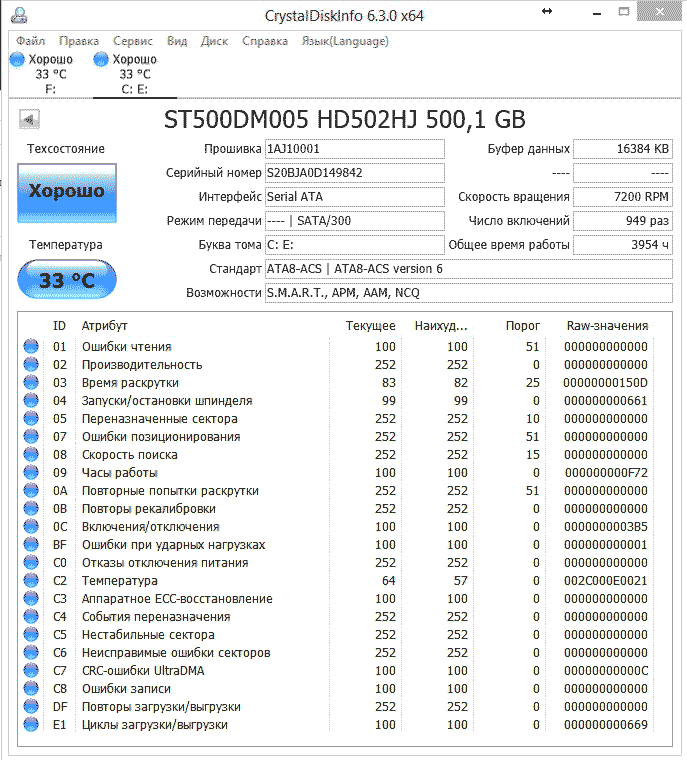Click the Возможности field S.M.A.R.T., APM
Viewport: 687px width, 760px height.
click(468, 293)
